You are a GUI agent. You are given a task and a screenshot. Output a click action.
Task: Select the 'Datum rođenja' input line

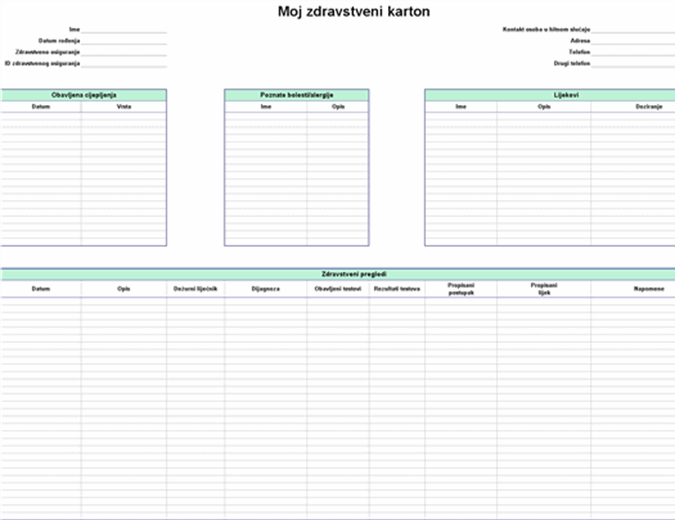pyautogui.click(x=124, y=41)
